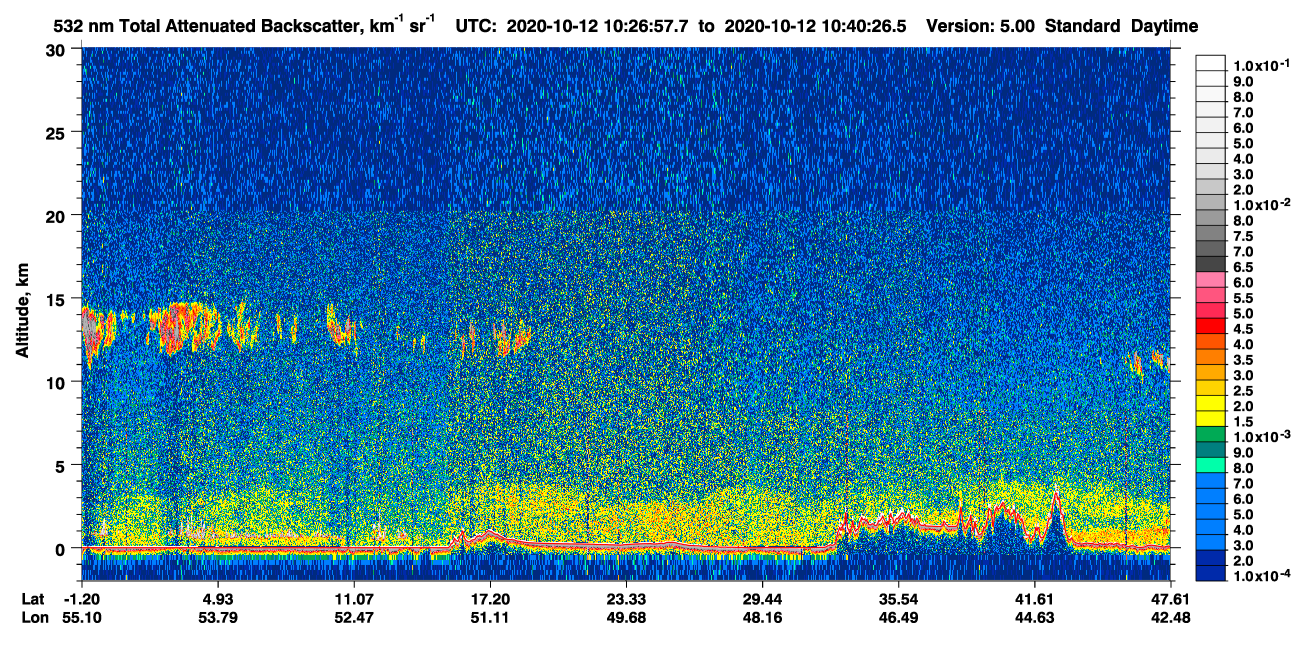Click colorbar label '1.0x10-2'

point(1262,204)
